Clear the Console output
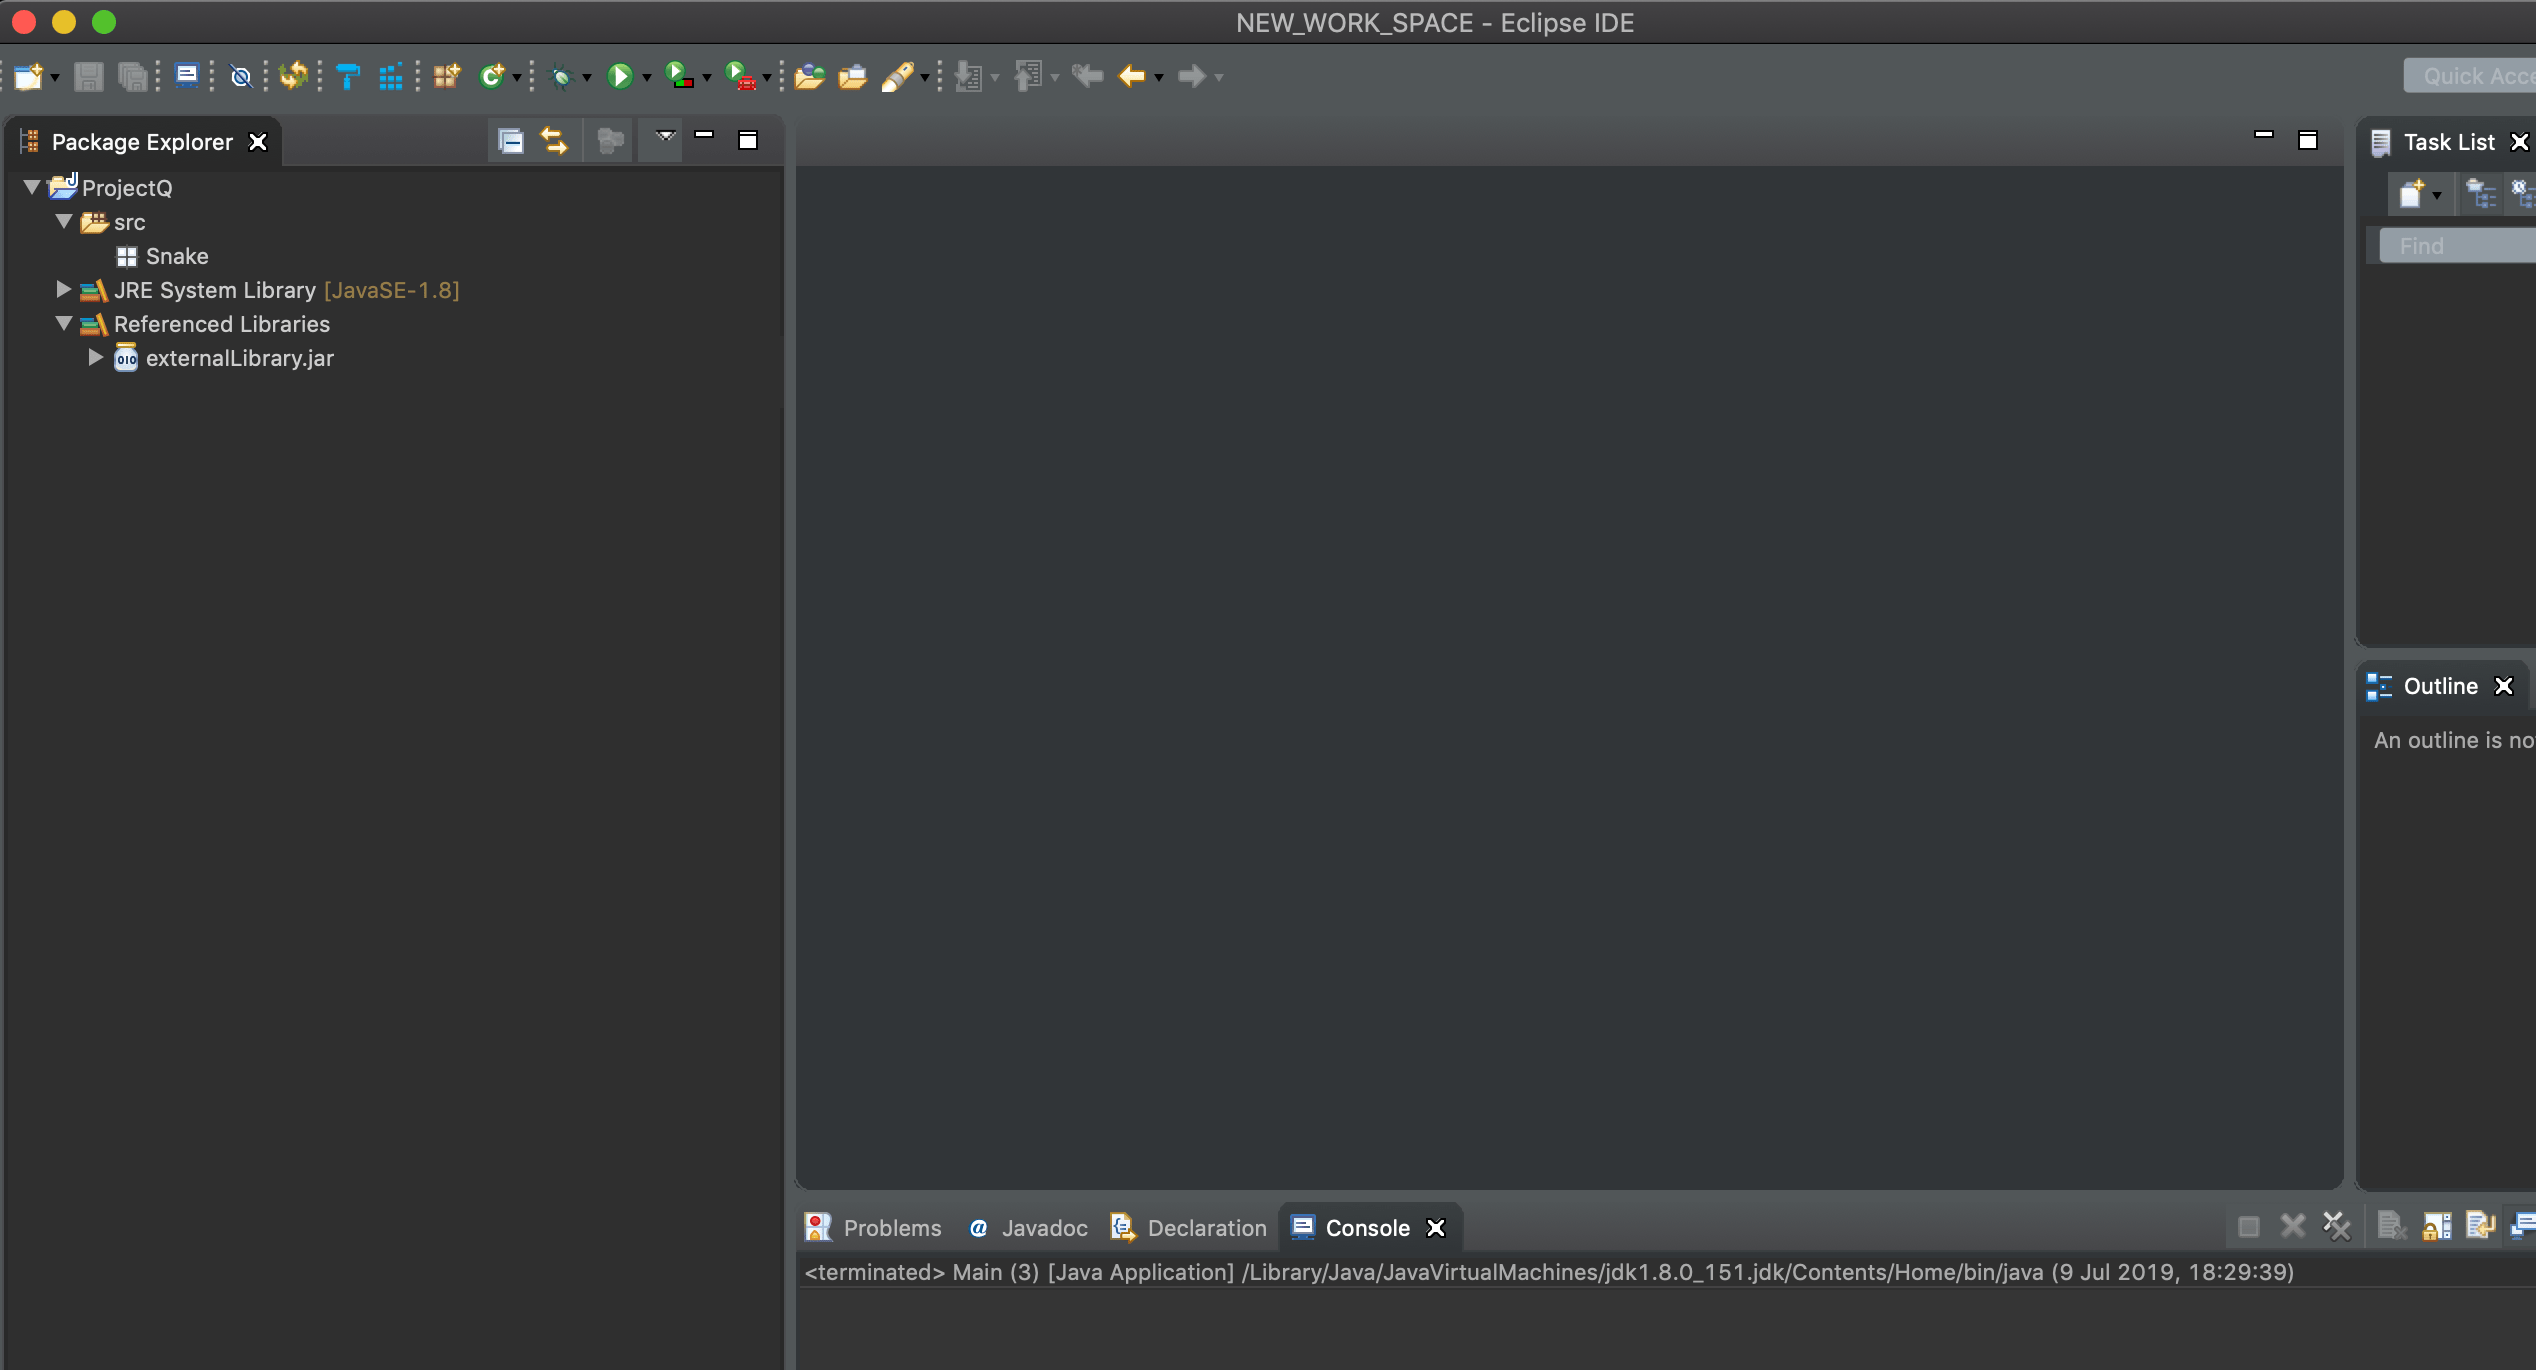The width and height of the screenshot is (2536, 1370). [2391, 1225]
